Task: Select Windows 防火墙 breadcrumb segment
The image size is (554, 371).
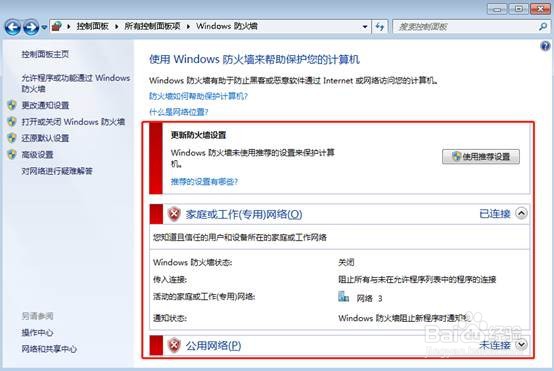Action: (x=227, y=26)
